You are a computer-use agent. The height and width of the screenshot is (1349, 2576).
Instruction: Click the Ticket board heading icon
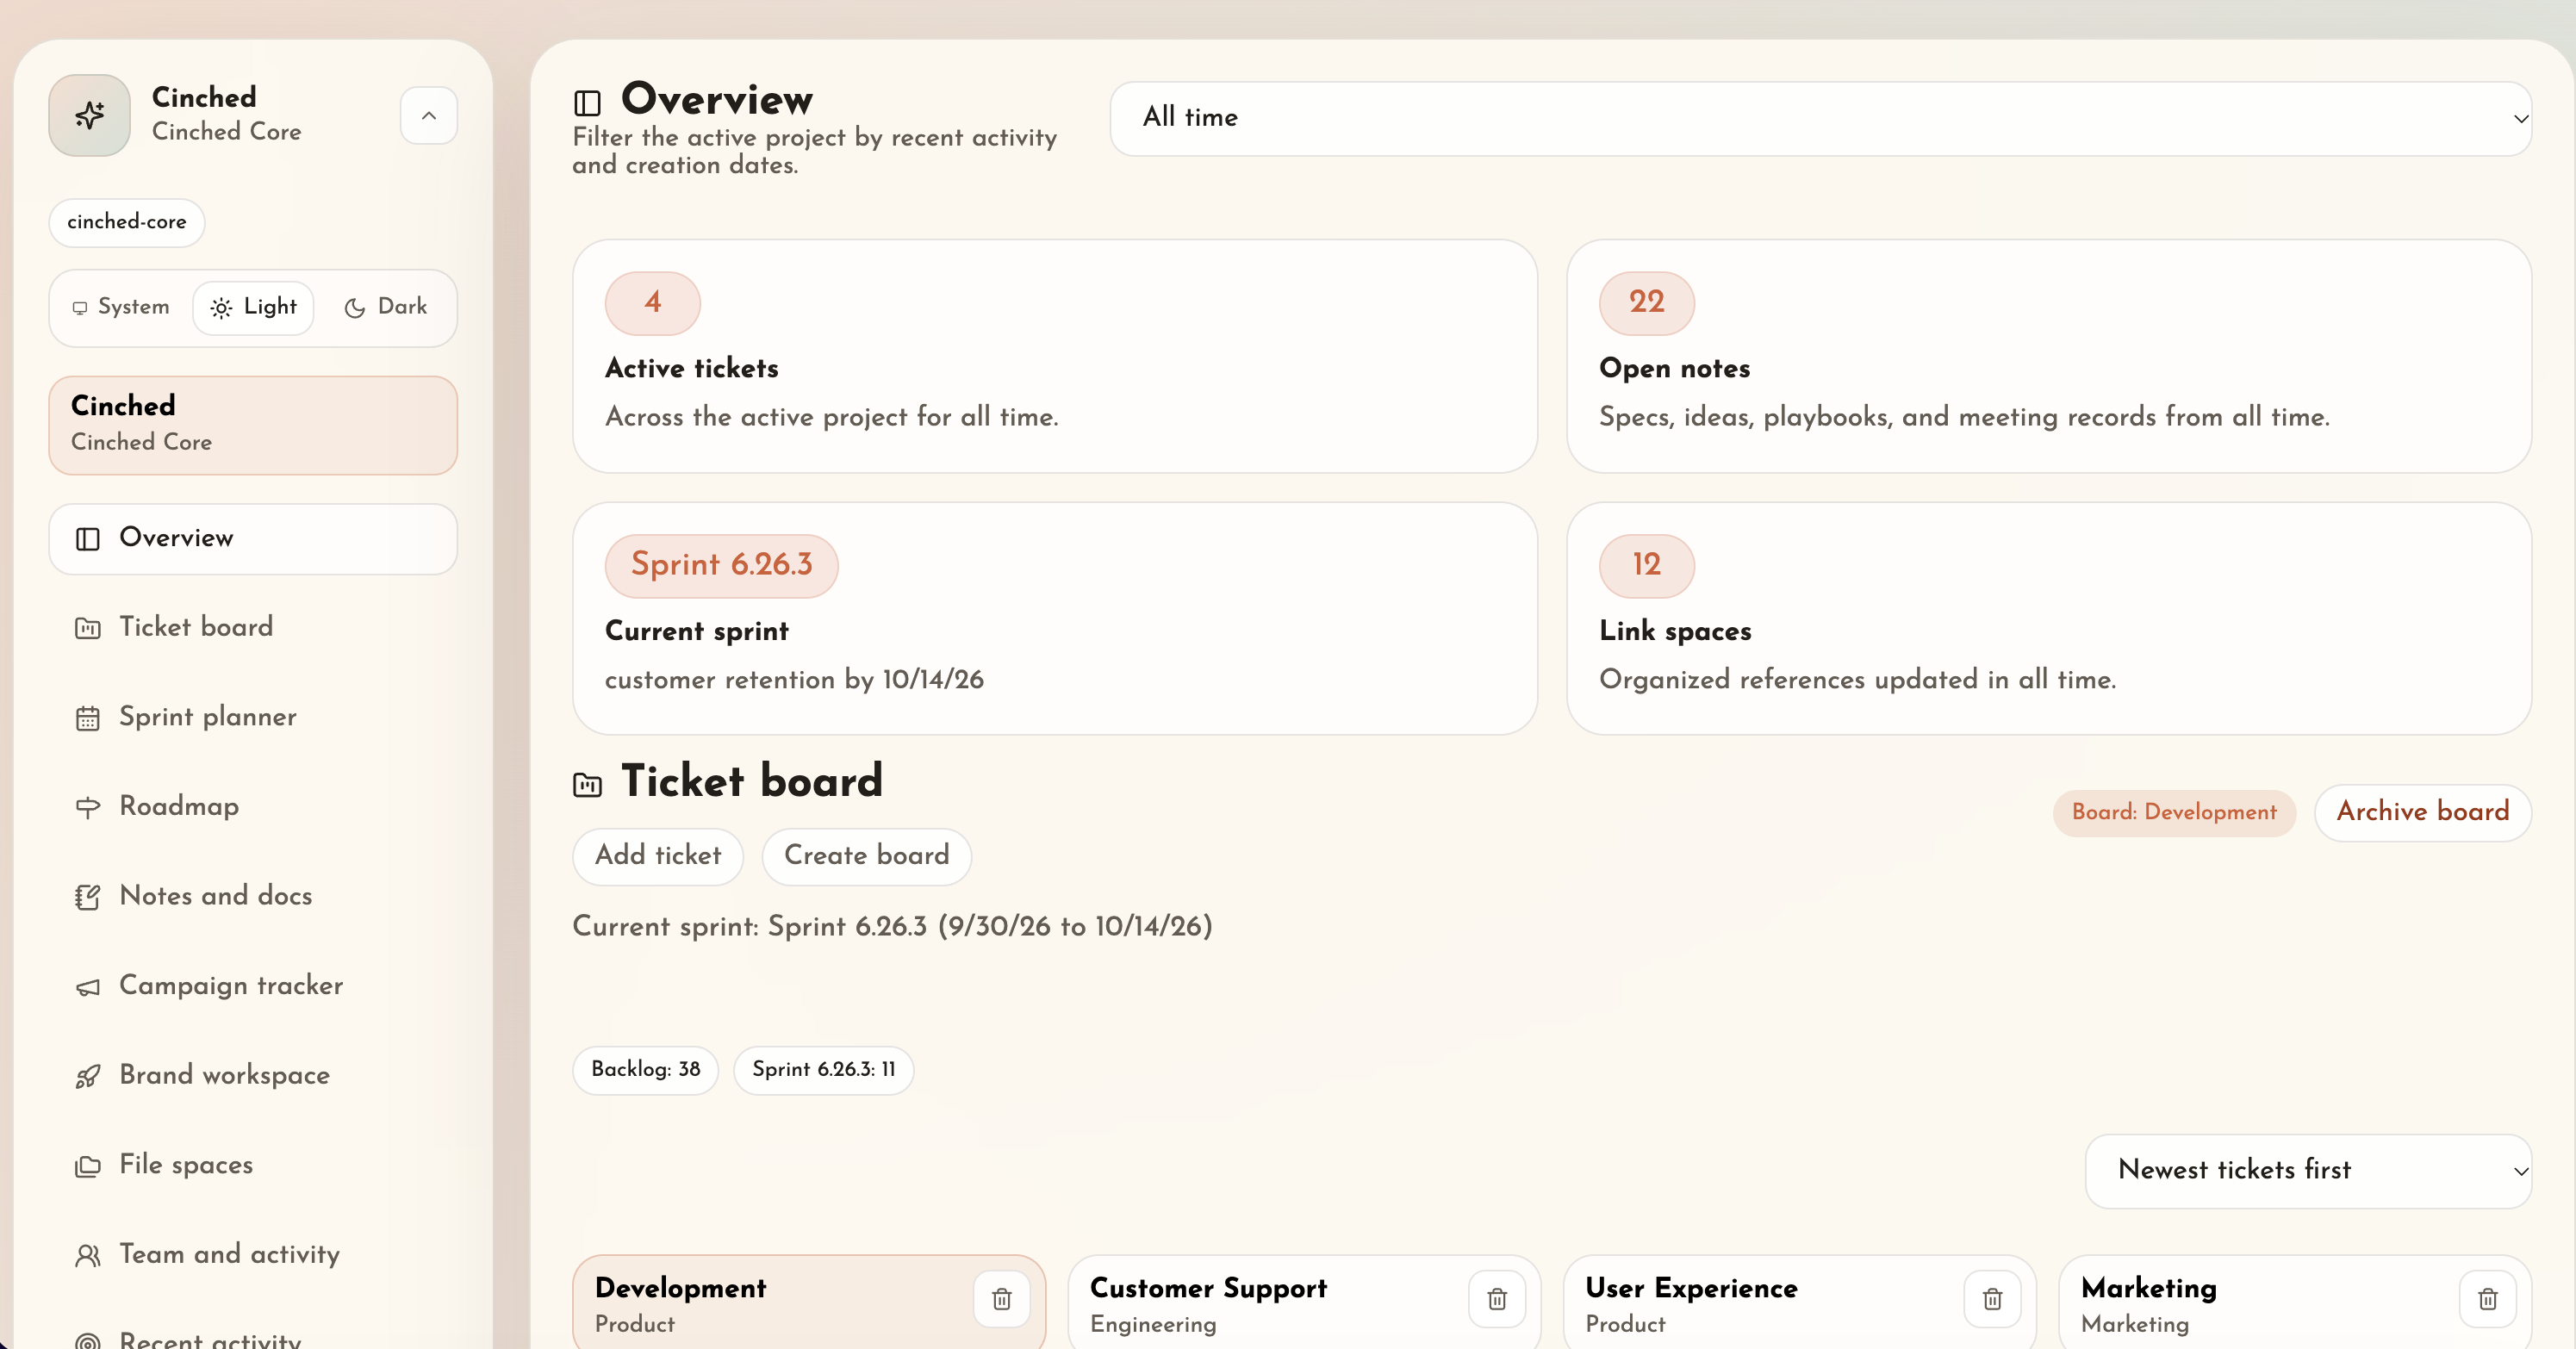(587, 785)
